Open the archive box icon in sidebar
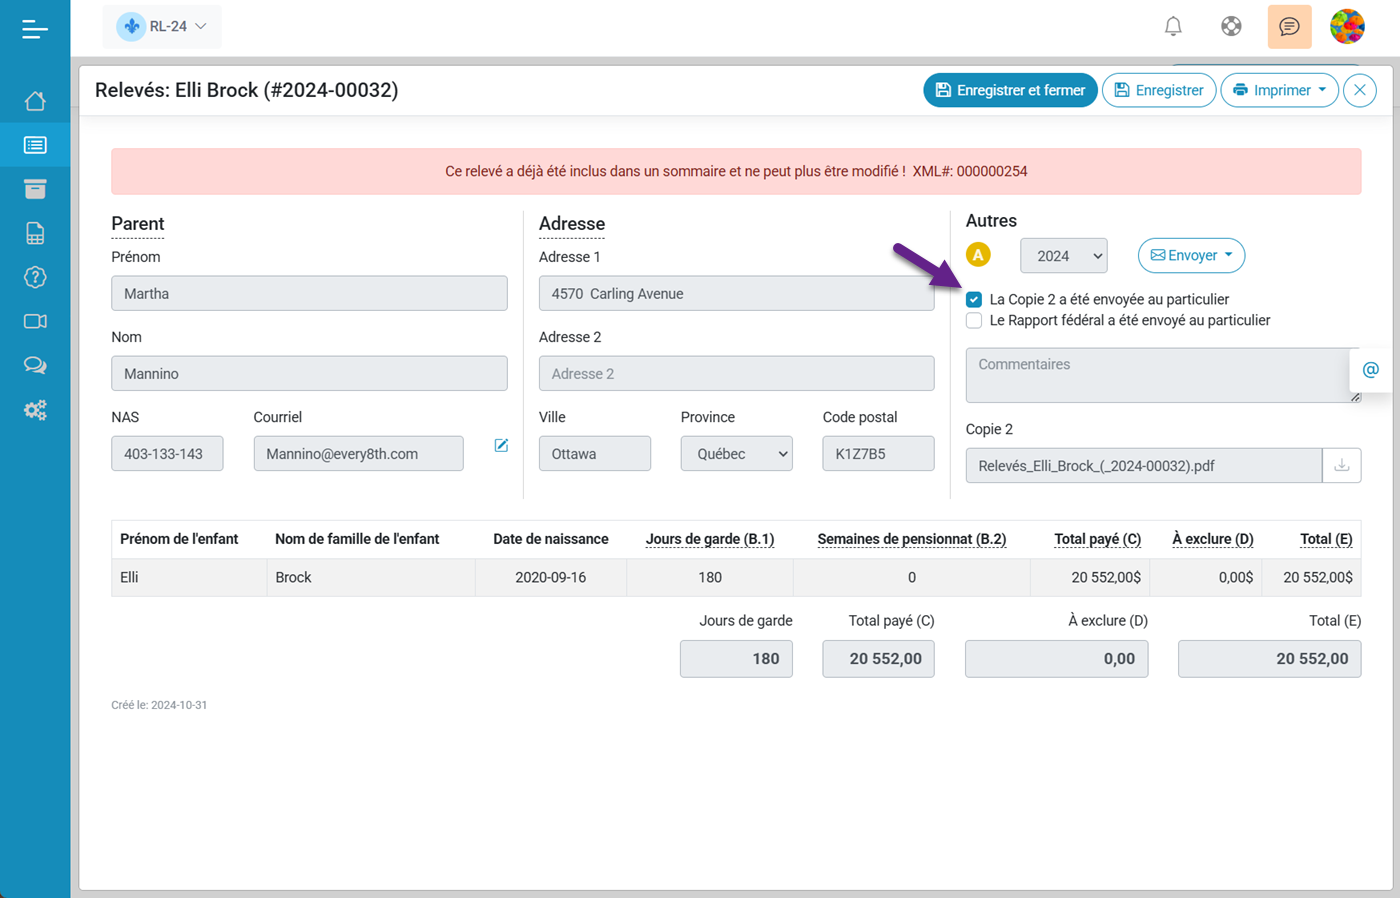Screen dimensions: 1400x898 point(35,188)
